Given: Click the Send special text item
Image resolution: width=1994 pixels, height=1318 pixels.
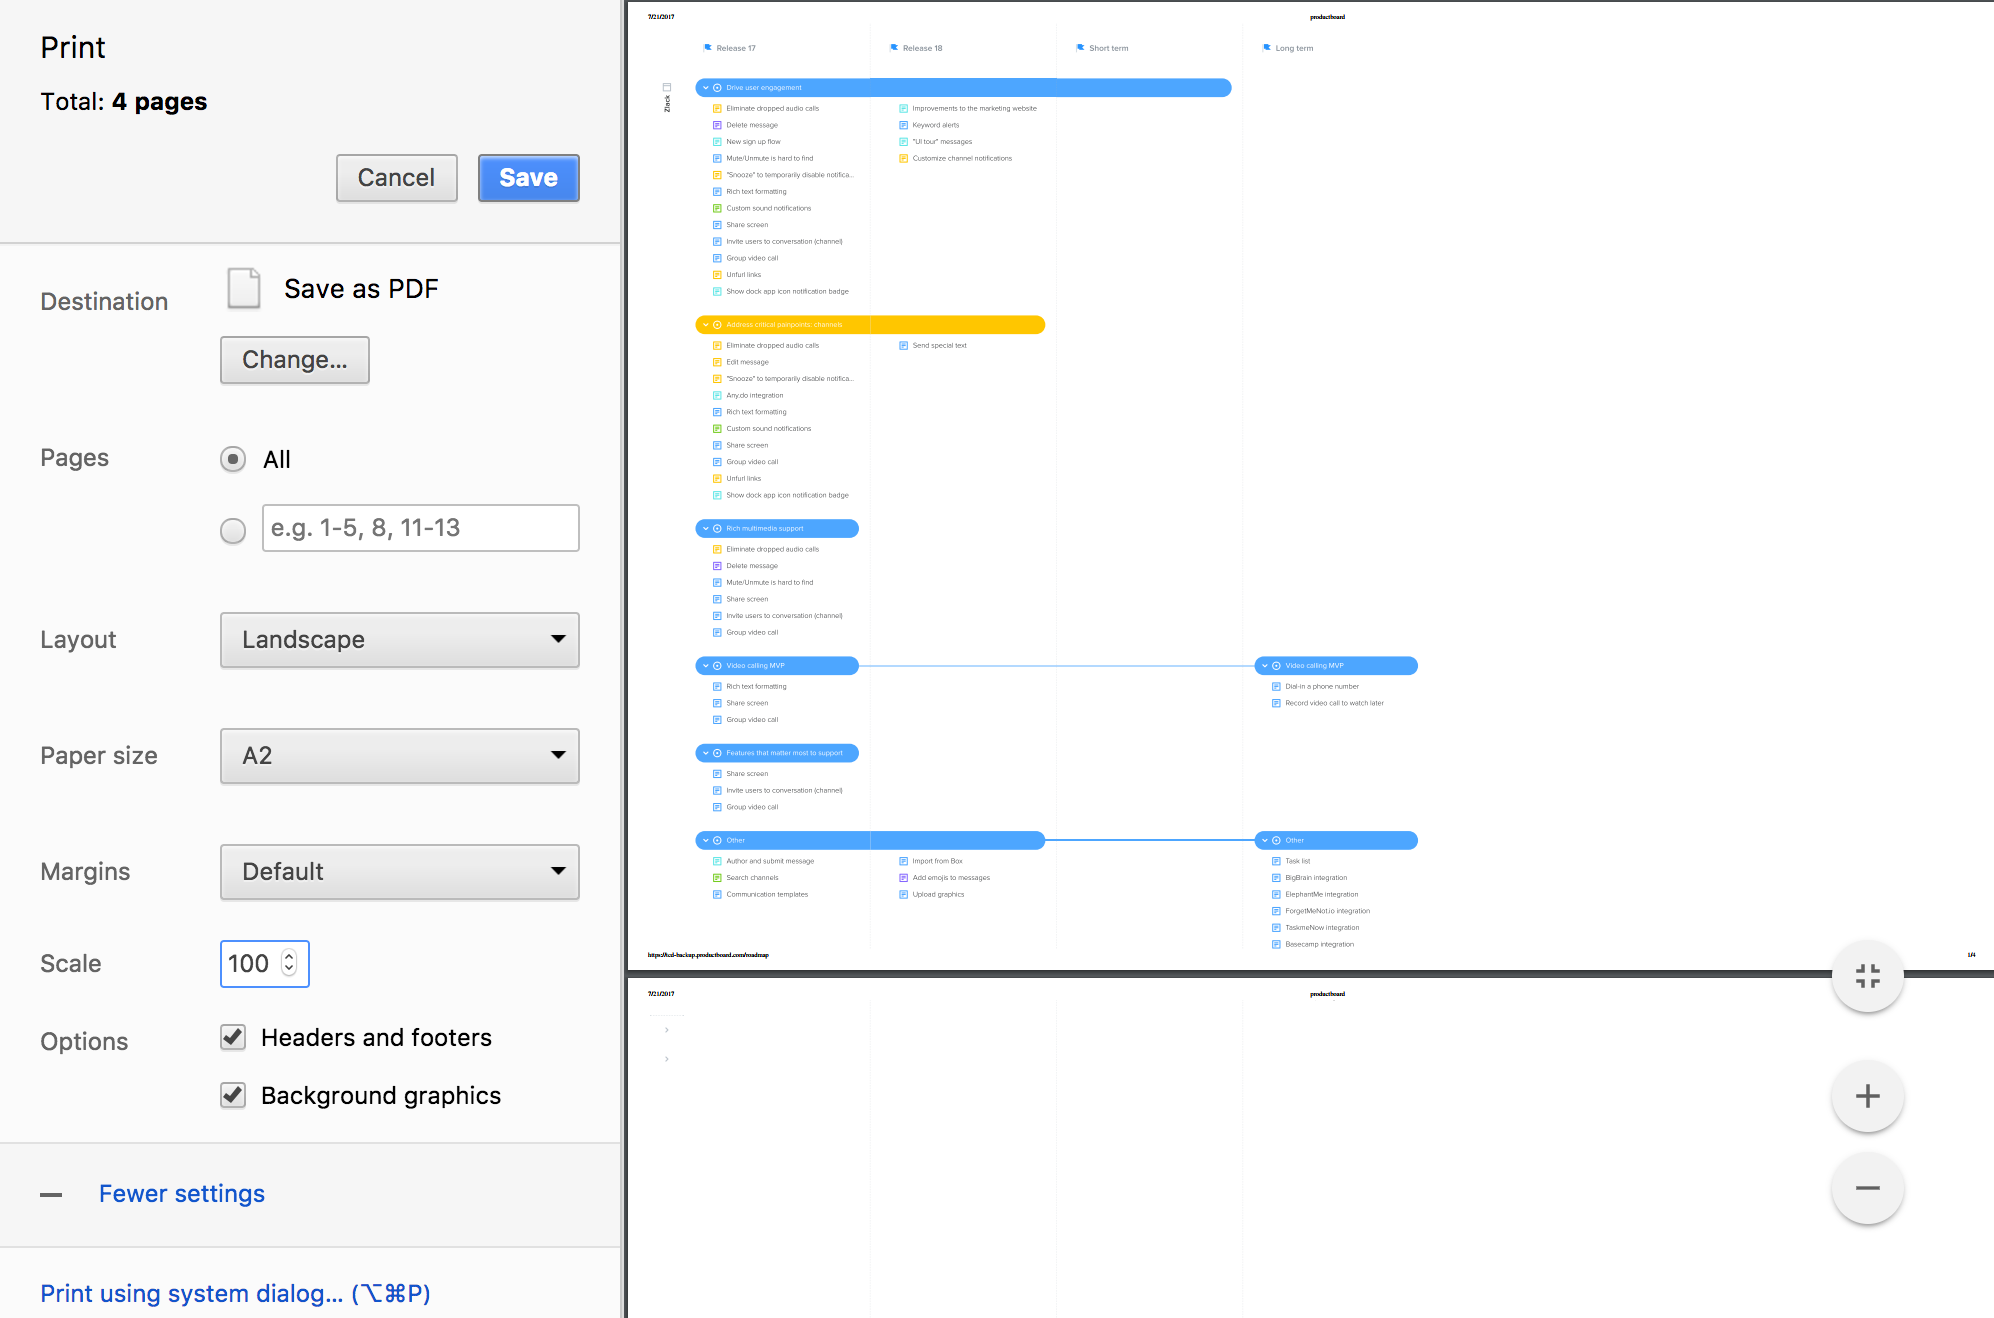Looking at the screenshot, I should 933,346.
